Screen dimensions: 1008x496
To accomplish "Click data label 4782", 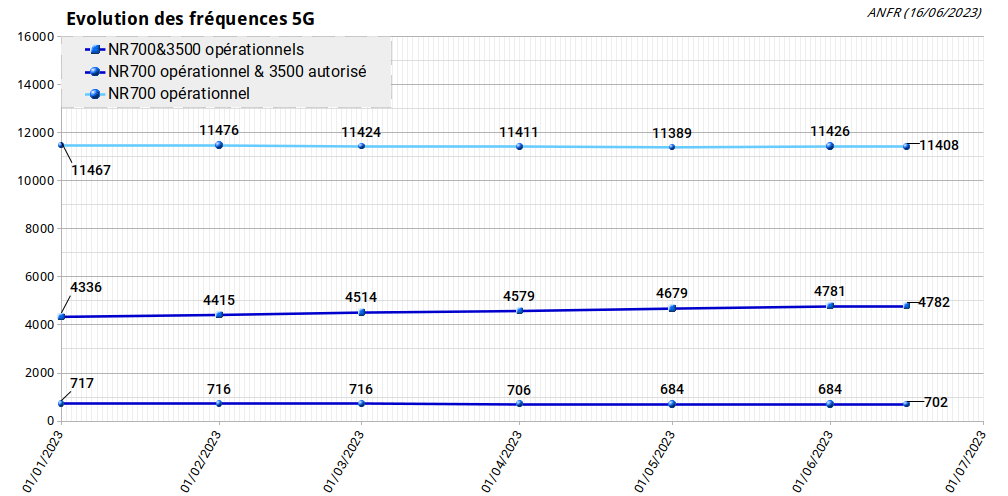I will [934, 303].
